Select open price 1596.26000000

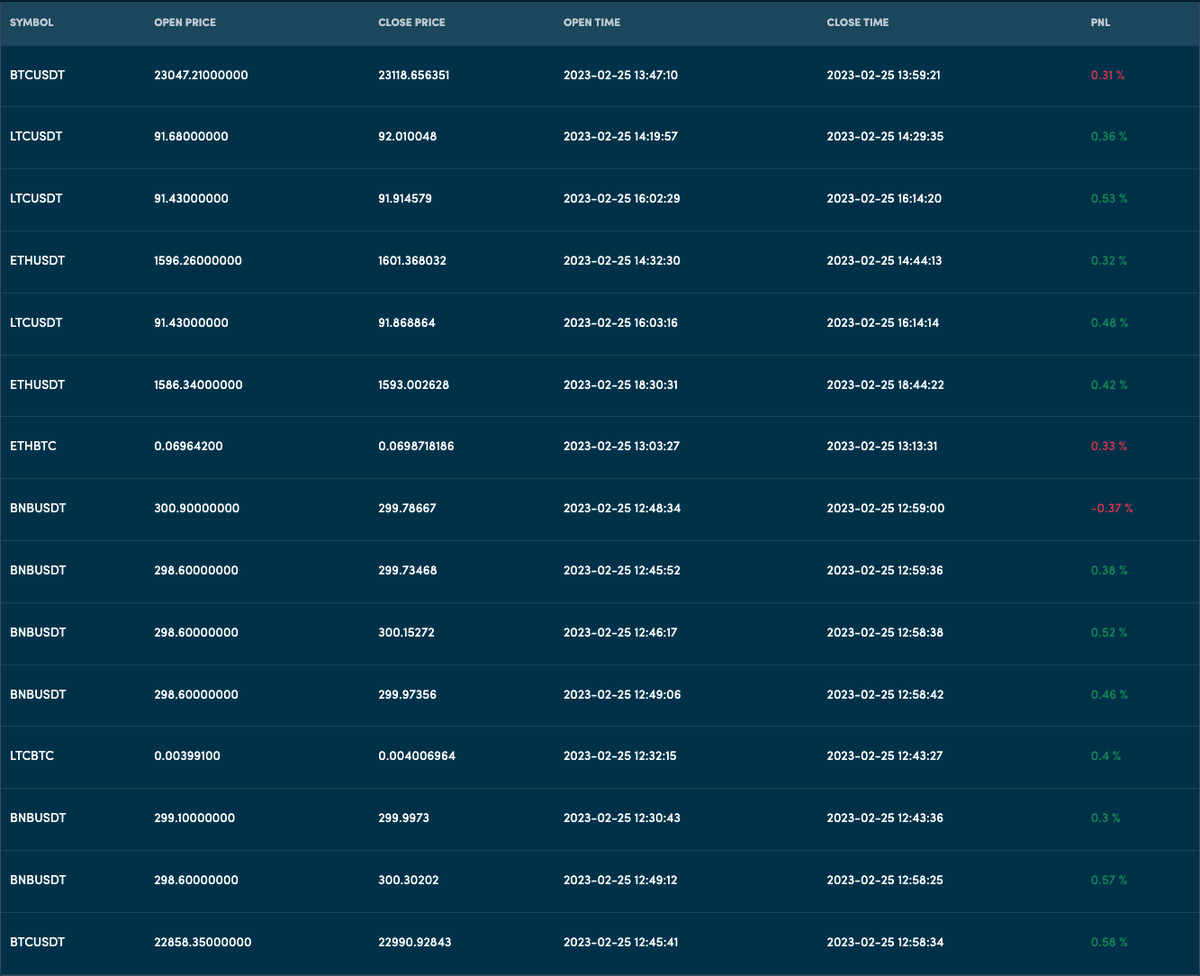point(198,261)
